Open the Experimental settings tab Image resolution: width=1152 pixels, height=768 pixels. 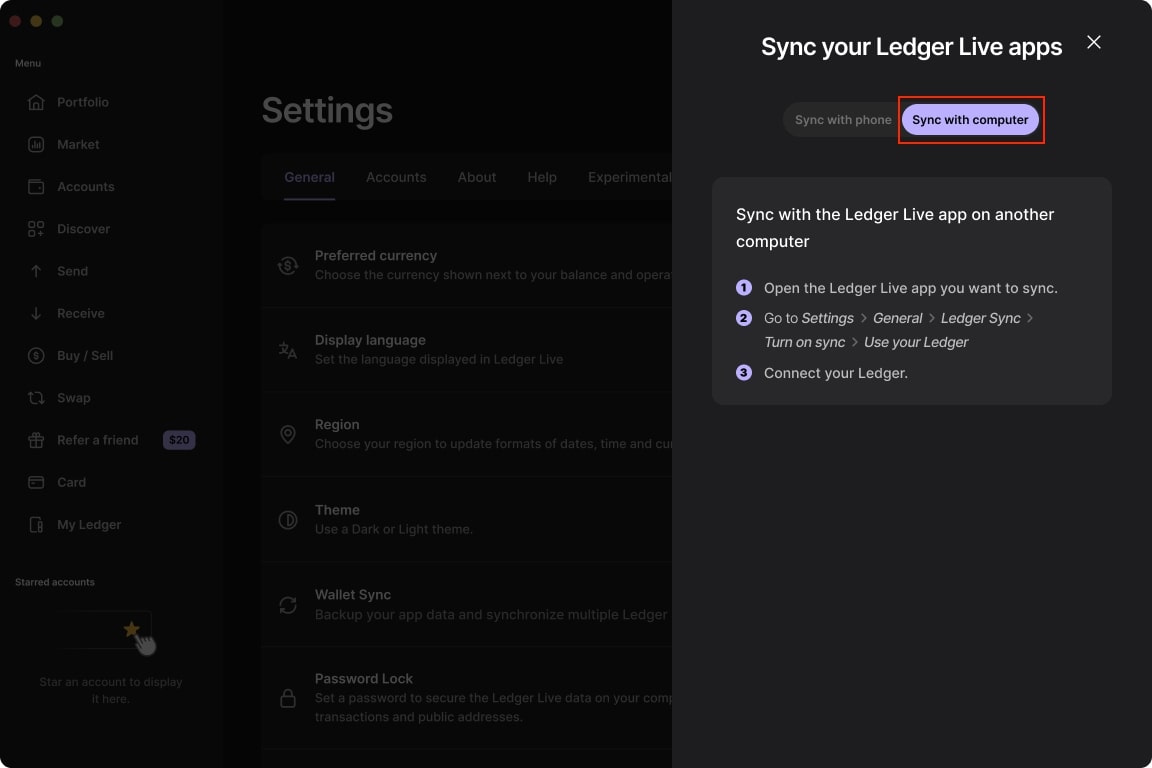coord(629,177)
